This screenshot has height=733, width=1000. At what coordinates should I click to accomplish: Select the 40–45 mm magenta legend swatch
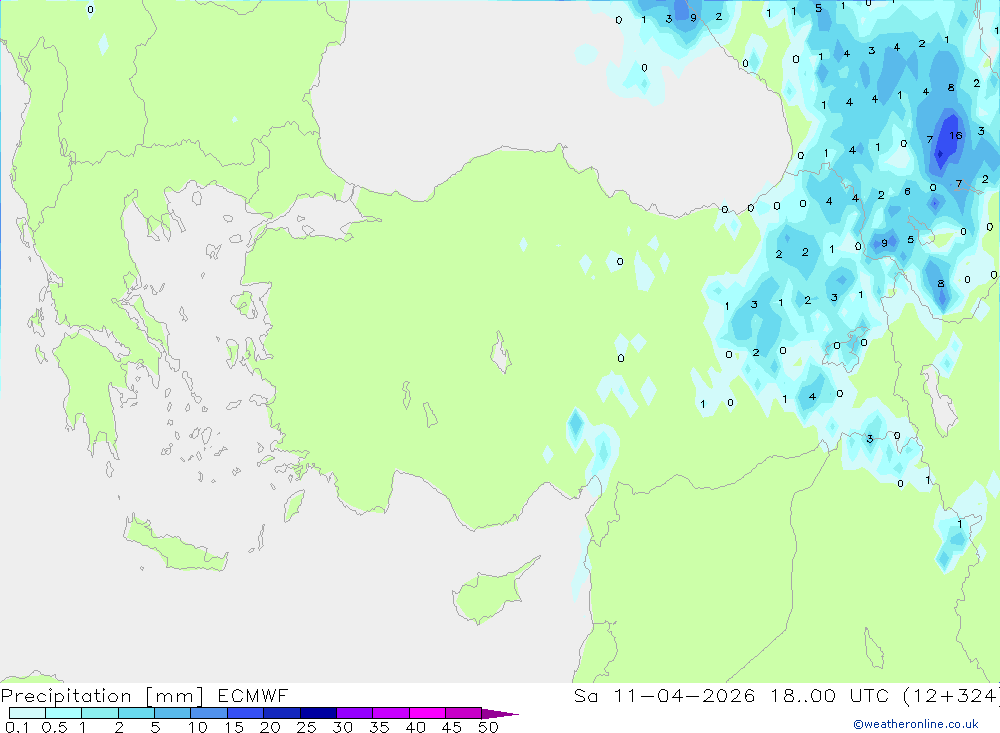coord(427,713)
